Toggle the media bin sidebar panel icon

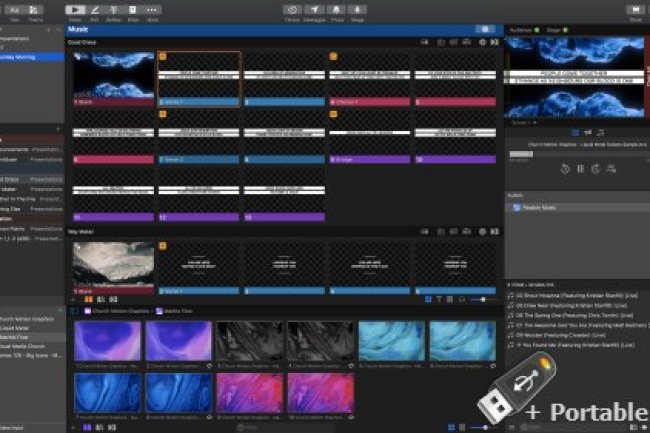pyautogui.click(x=75, y=311)
